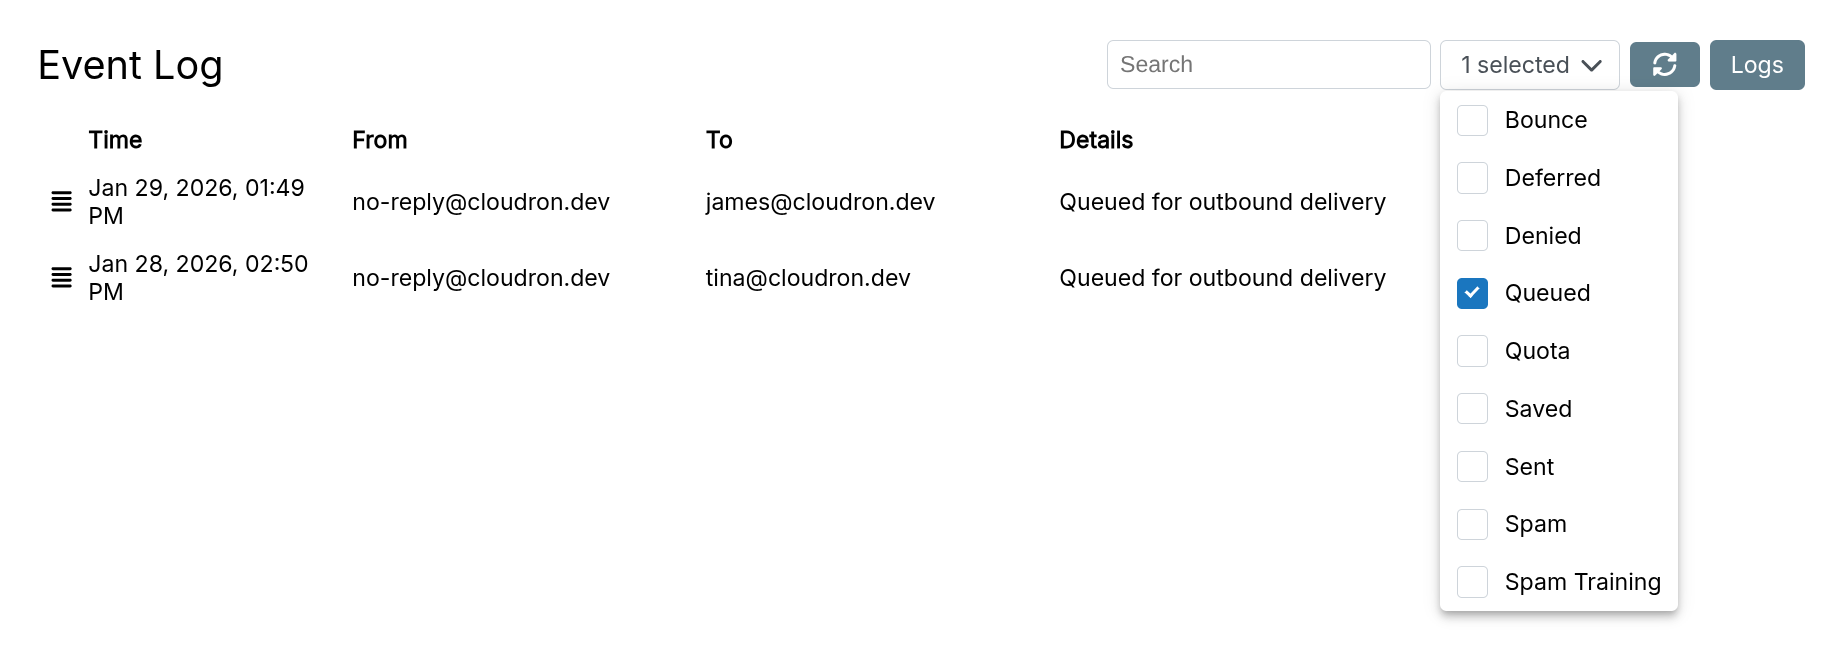Focus the Search input field
This screenshot has width=1836, height=665.
(1268, 65)
